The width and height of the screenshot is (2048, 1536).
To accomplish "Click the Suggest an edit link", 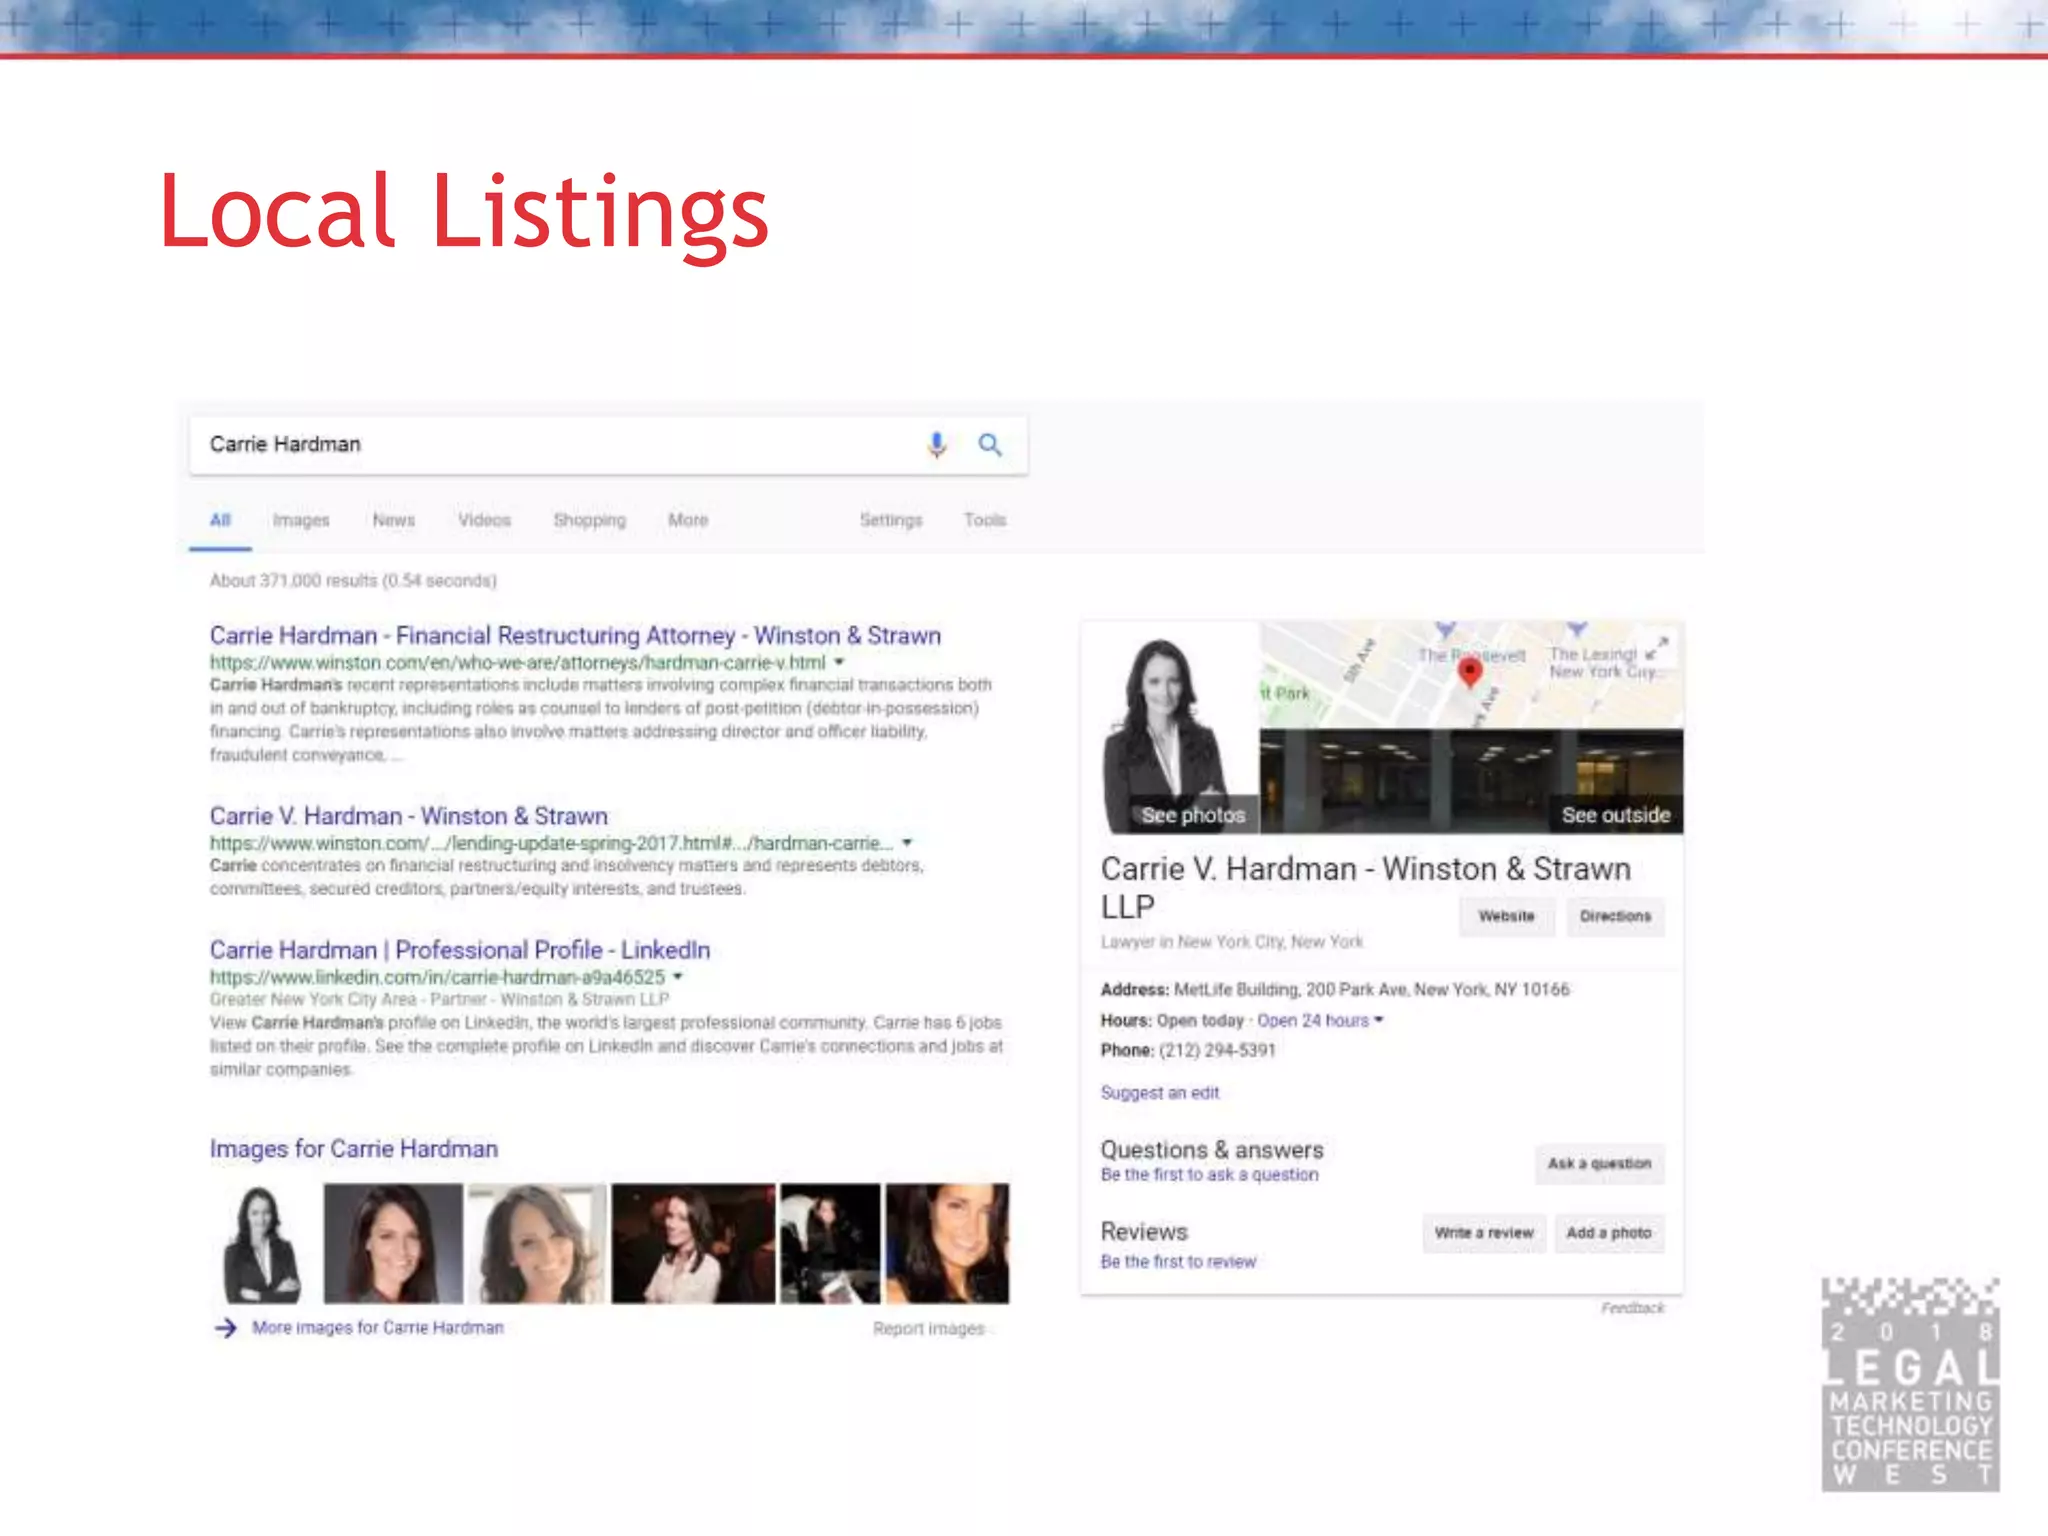I will tap(1160, 1093).
